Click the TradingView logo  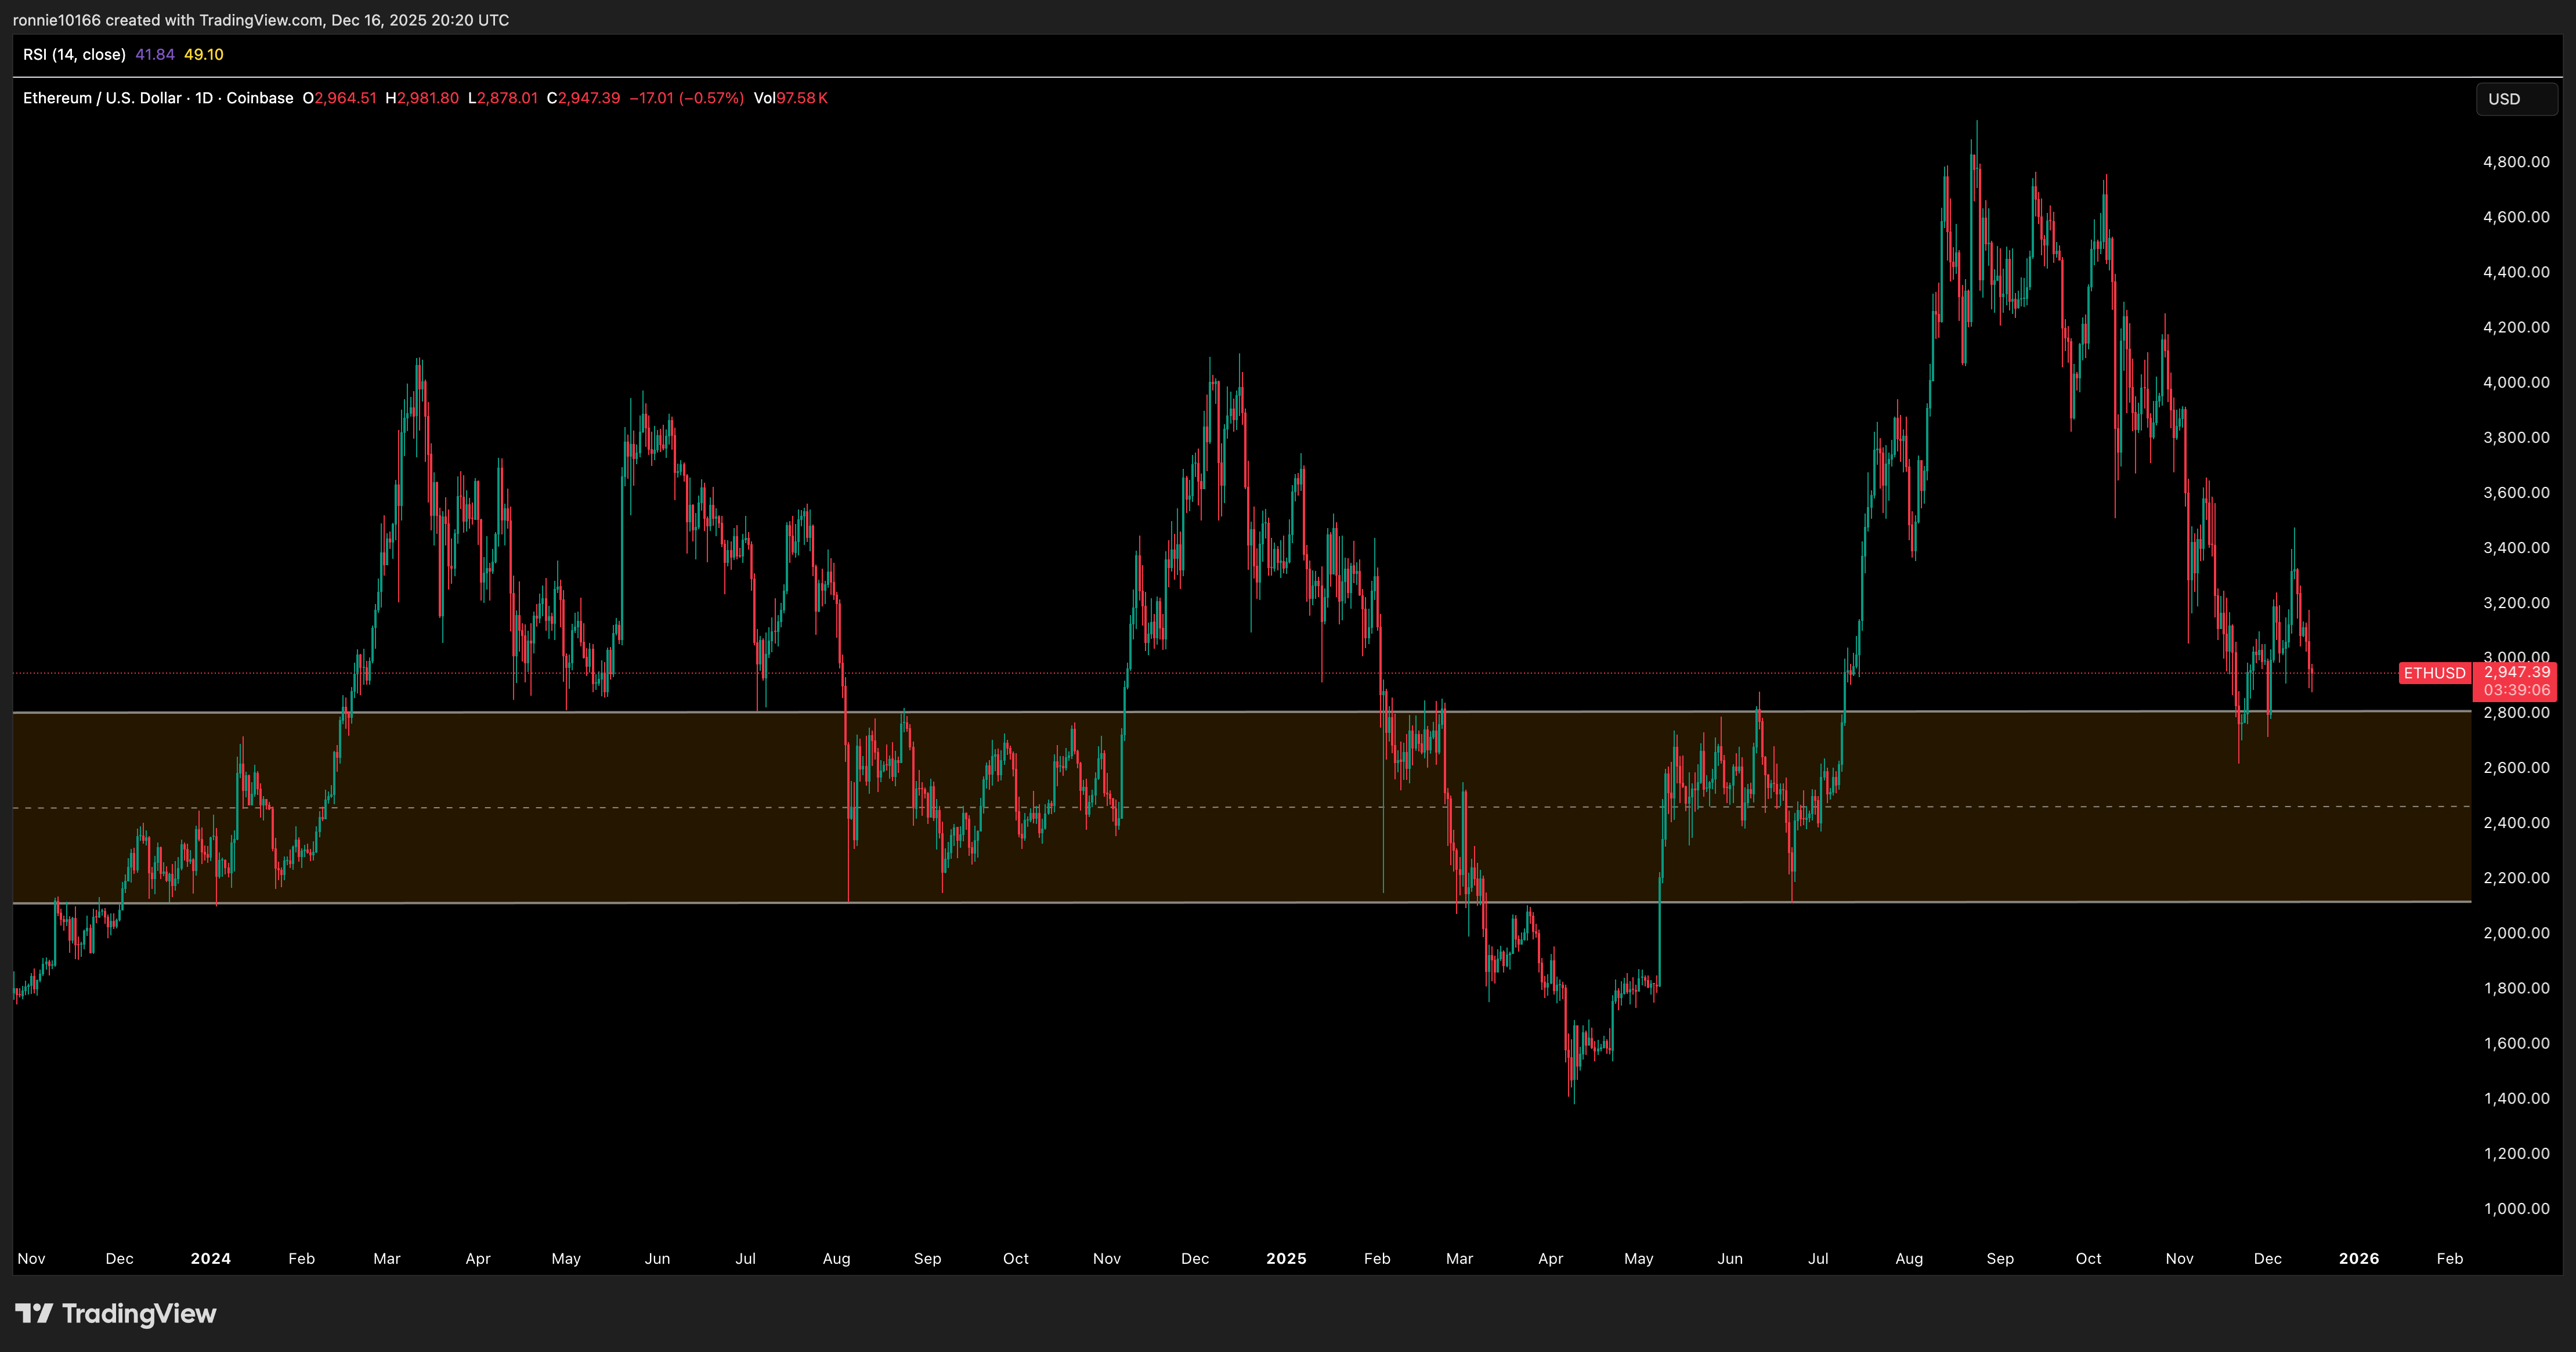(x=116, y=1313)
